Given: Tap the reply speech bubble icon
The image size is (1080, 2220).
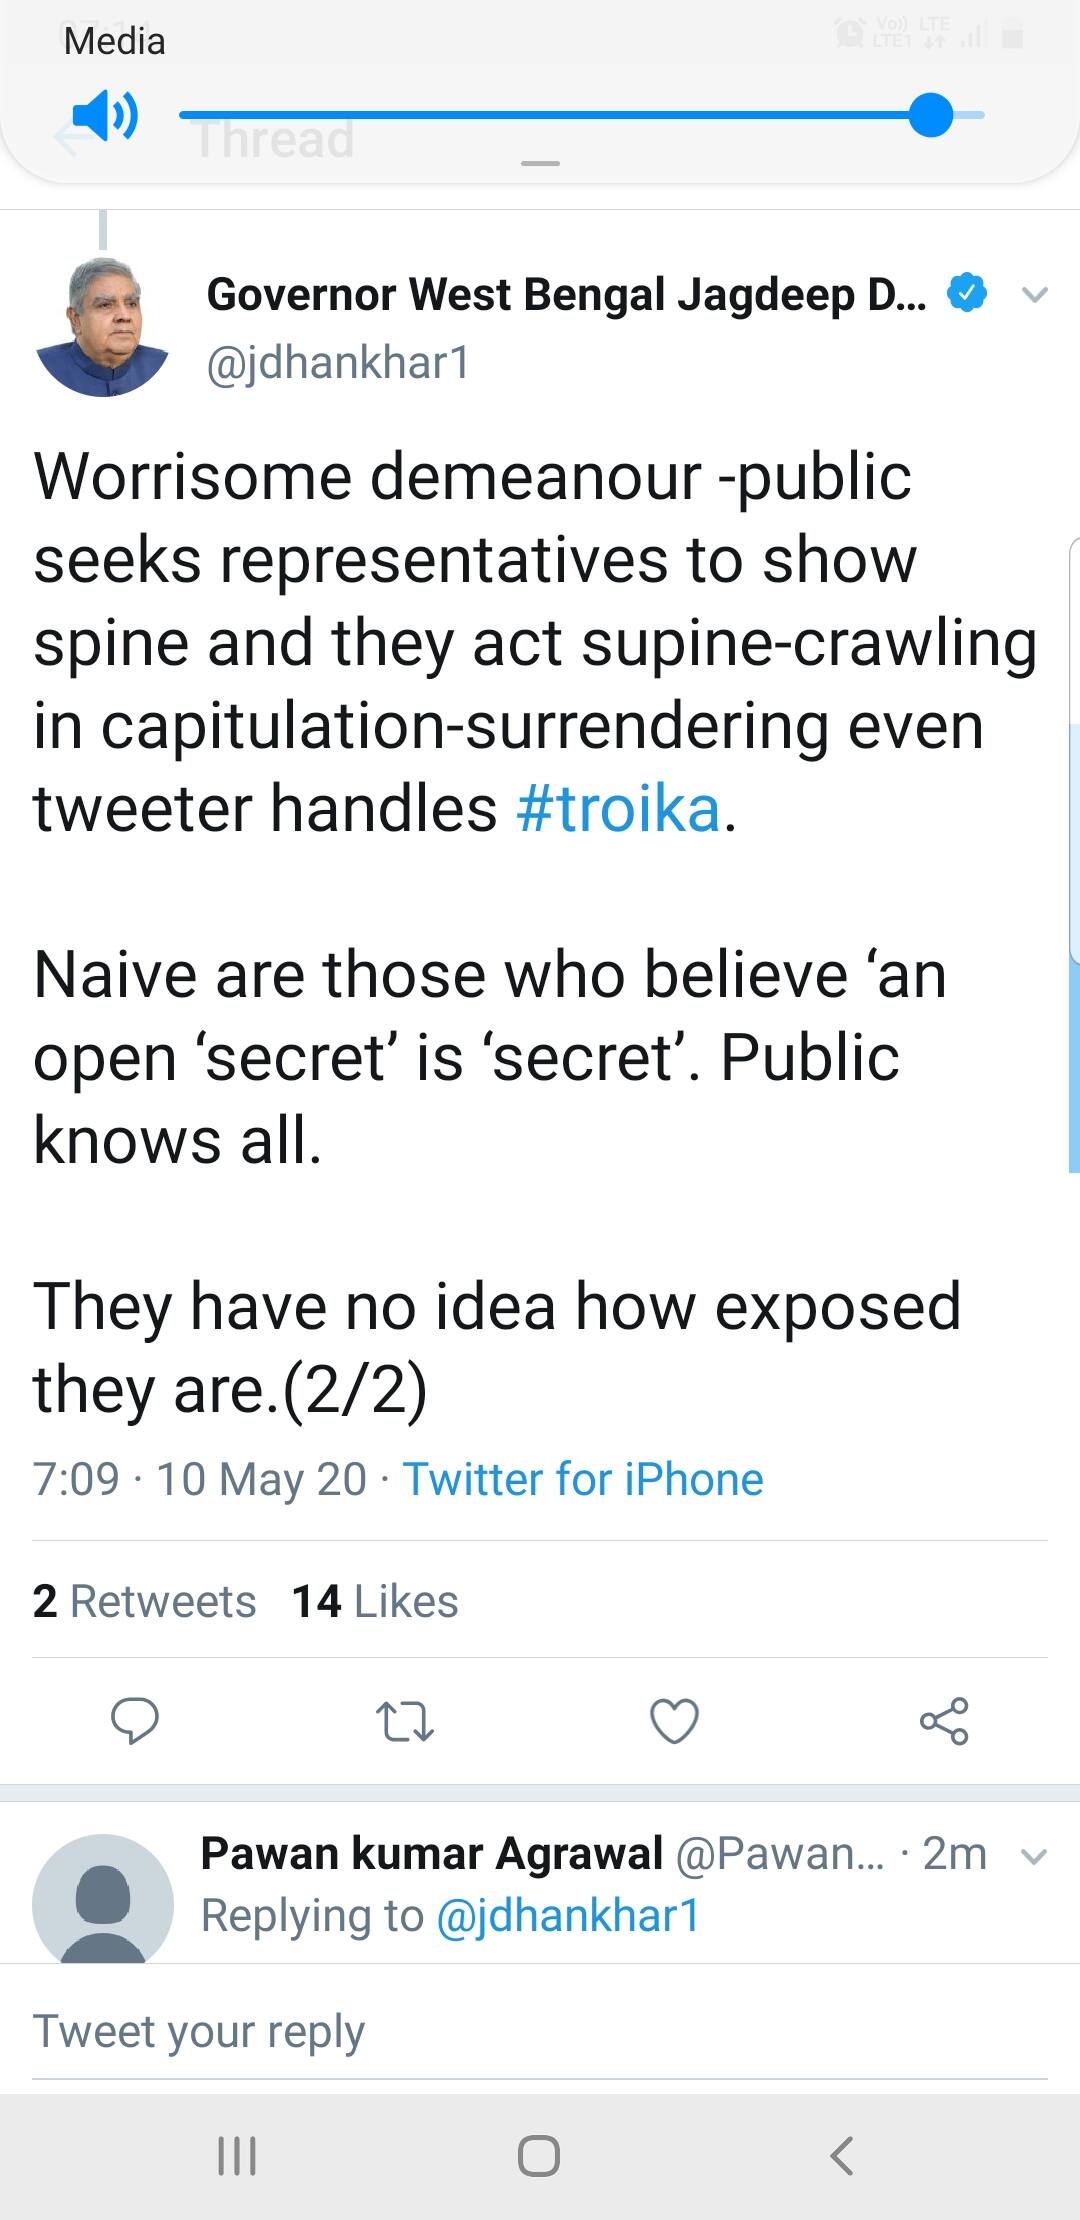Looking at the screenshot, I should coord(134,1720).
